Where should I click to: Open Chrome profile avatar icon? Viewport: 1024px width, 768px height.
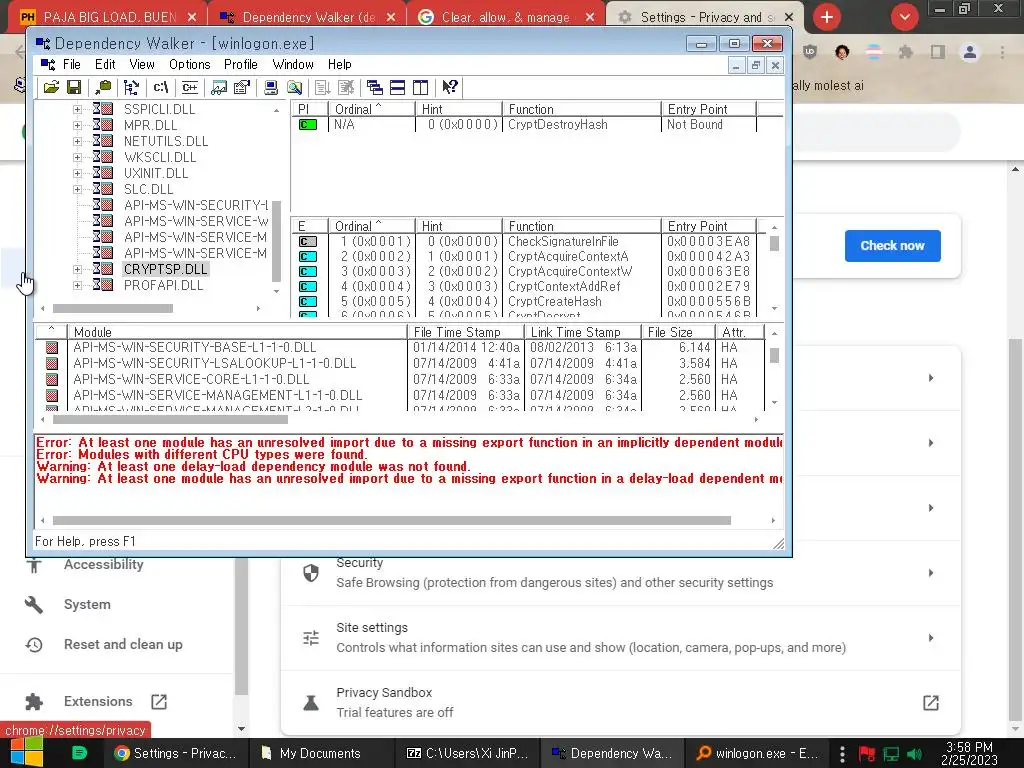[x=970, y=52]
